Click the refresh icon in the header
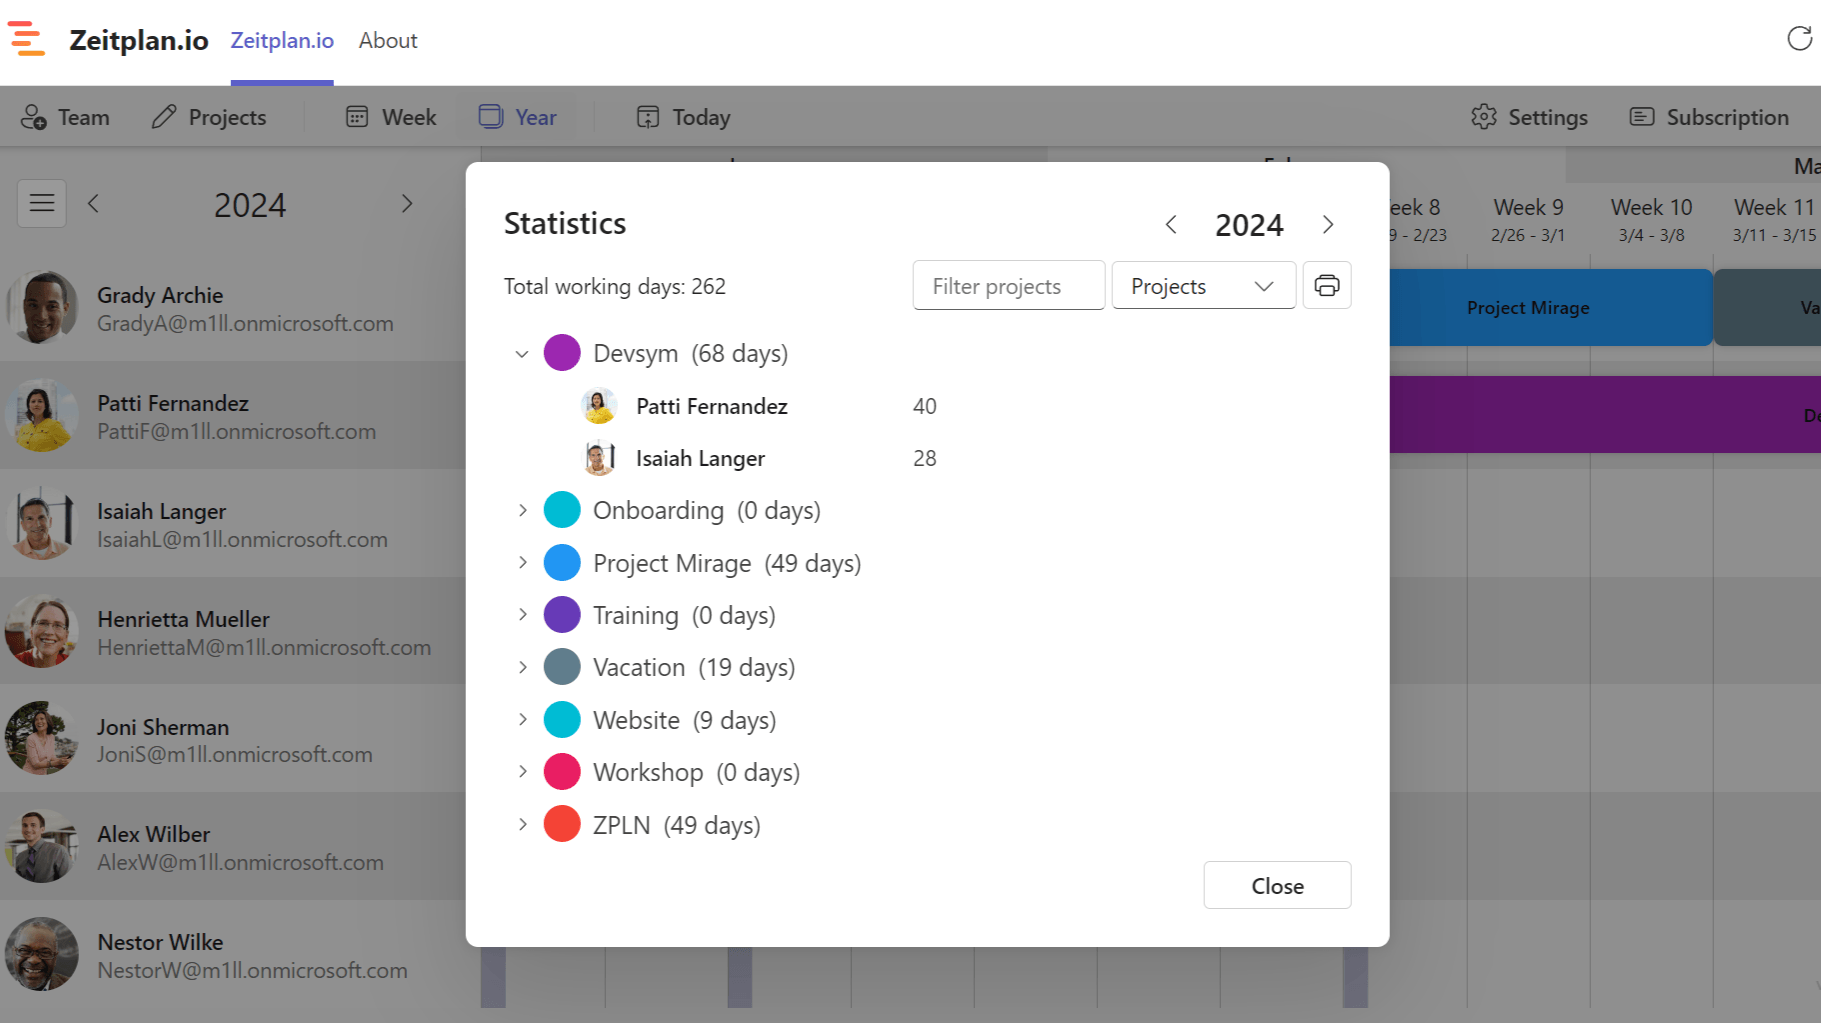The height and width of the screenshot is (1024, 1821). (x=1799, y=39)
